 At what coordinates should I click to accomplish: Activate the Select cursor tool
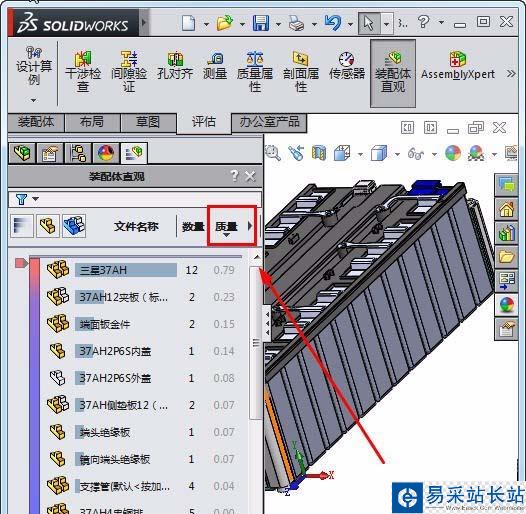pos(369,23)
